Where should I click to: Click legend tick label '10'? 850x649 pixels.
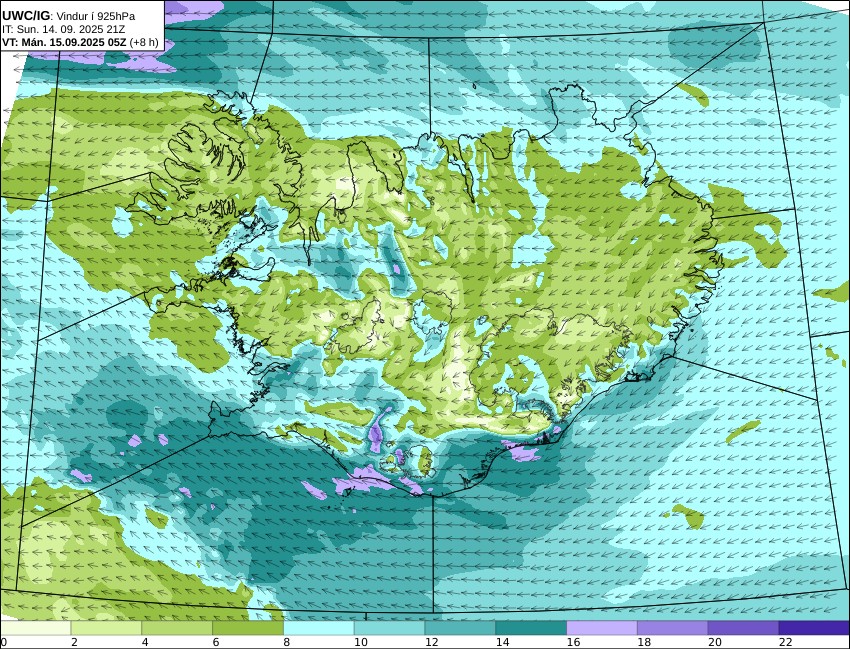[360, 642]
